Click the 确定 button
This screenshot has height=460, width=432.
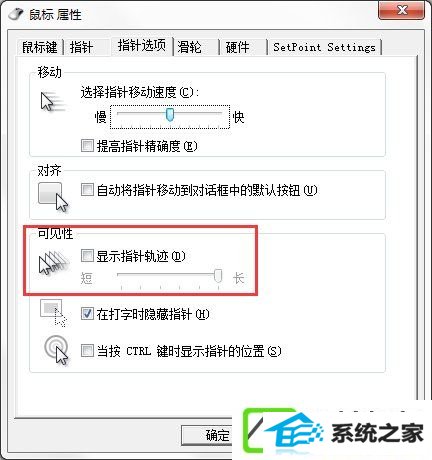(207, 435)
